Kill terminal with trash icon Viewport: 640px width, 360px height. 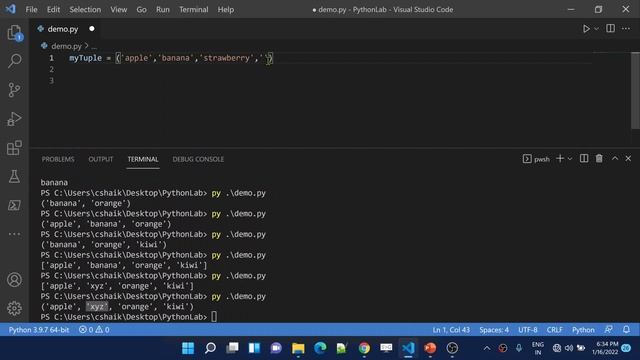tap(599, 158)
